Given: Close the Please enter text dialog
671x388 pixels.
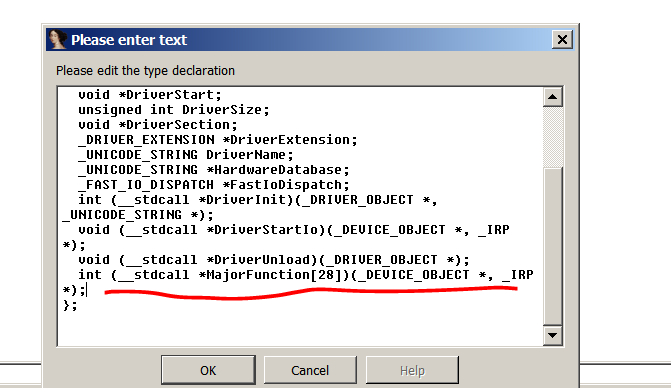Looking at the screenshot, I should click(562, 40).
